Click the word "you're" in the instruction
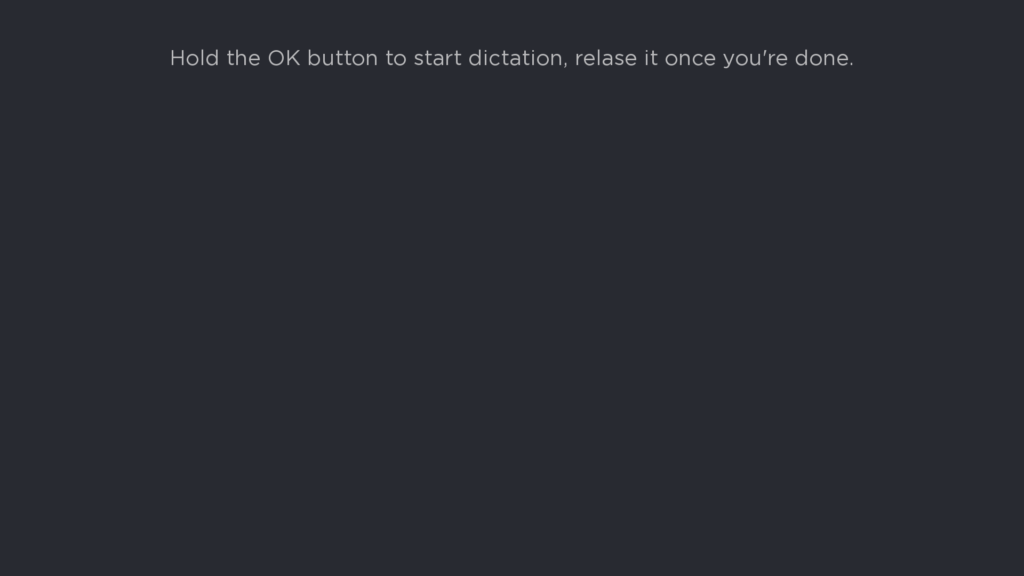This screenshot has height=576, width=1024. tap(755, 59)
